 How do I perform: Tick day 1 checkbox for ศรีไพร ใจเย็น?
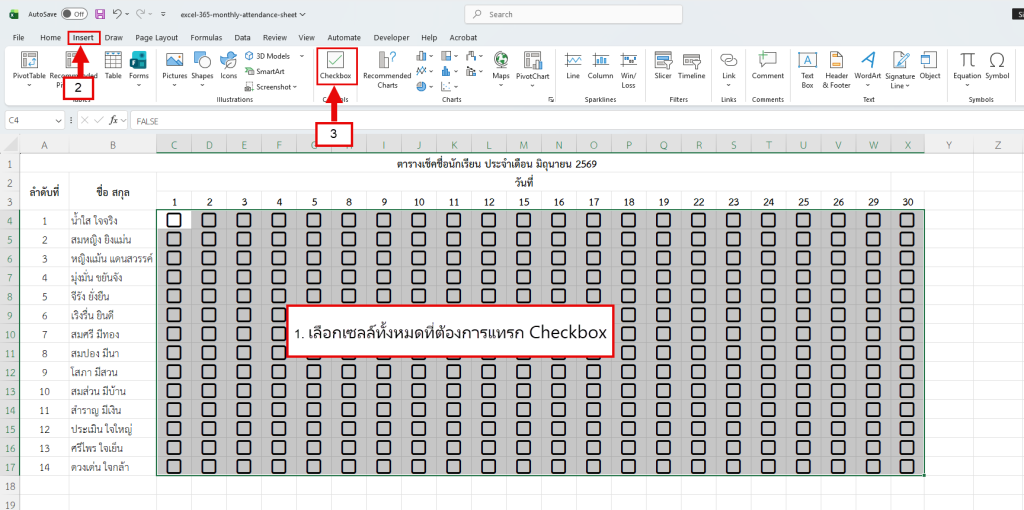(x=174, y=447)
